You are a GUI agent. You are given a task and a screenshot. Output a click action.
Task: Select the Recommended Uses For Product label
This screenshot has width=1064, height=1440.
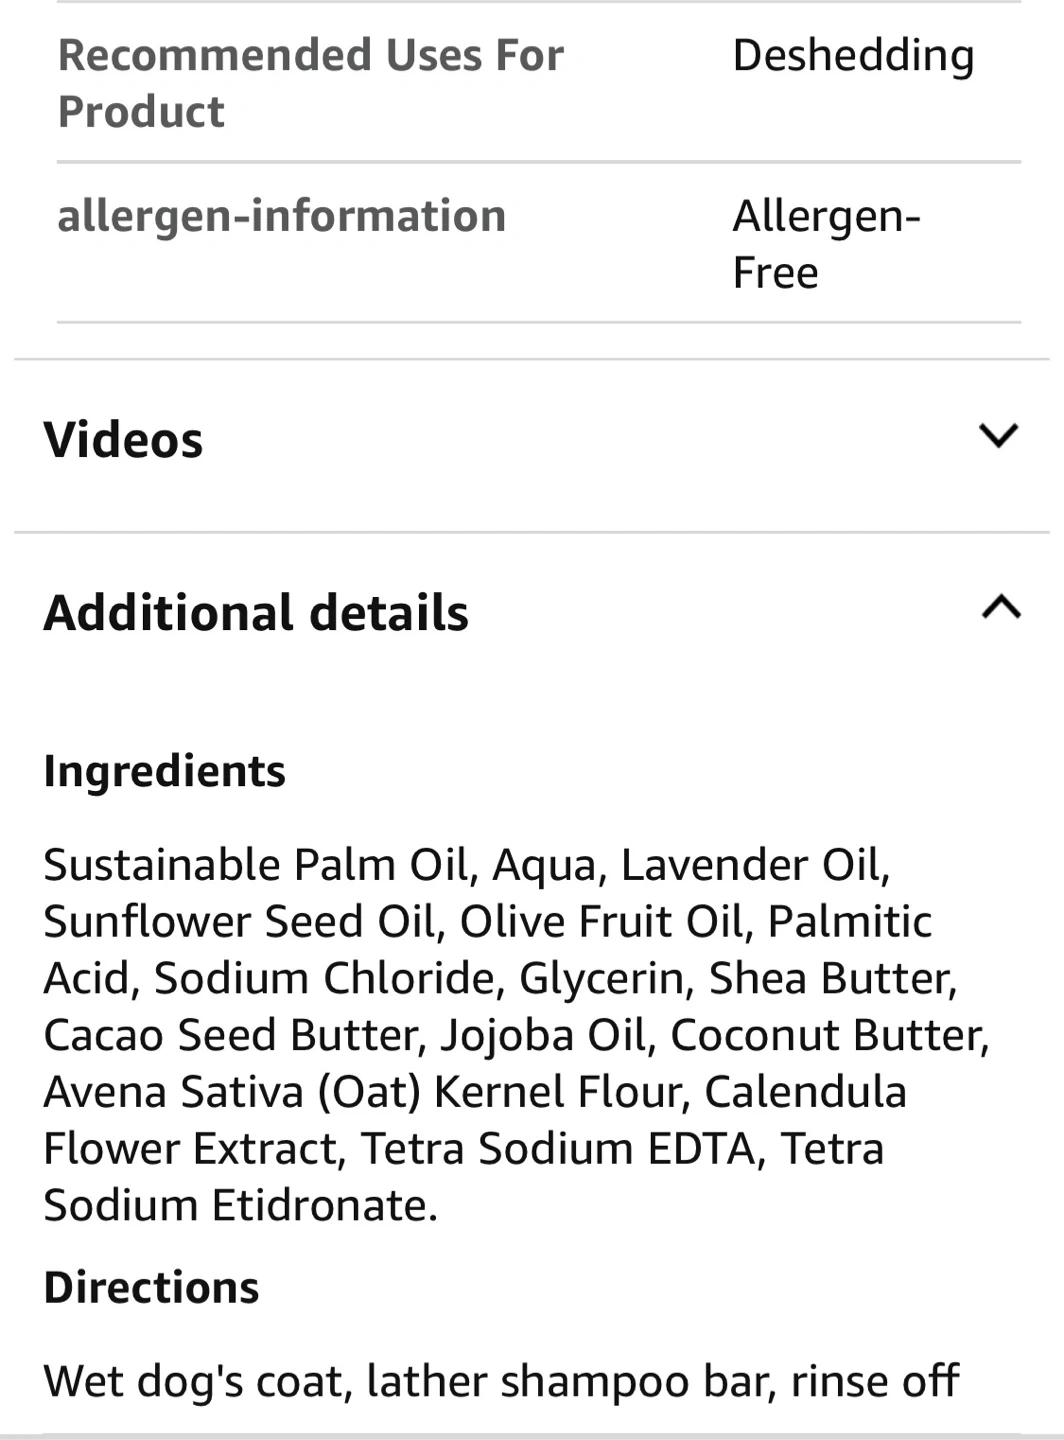310,83
